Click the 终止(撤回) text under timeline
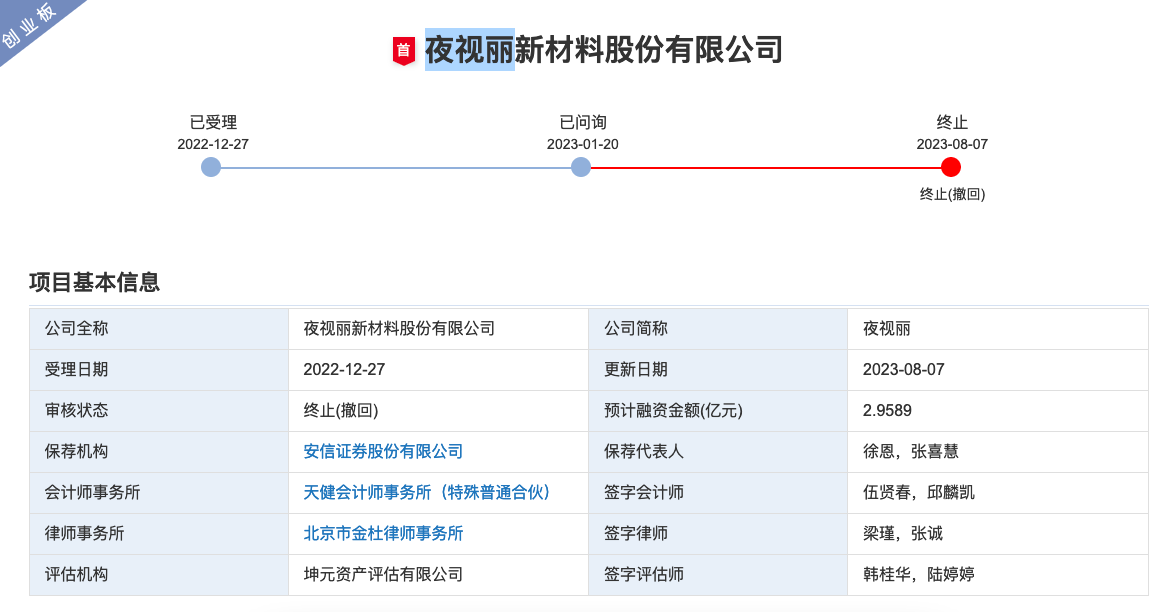The height and width of the screenshot is (612, 1165). [952, 194]
